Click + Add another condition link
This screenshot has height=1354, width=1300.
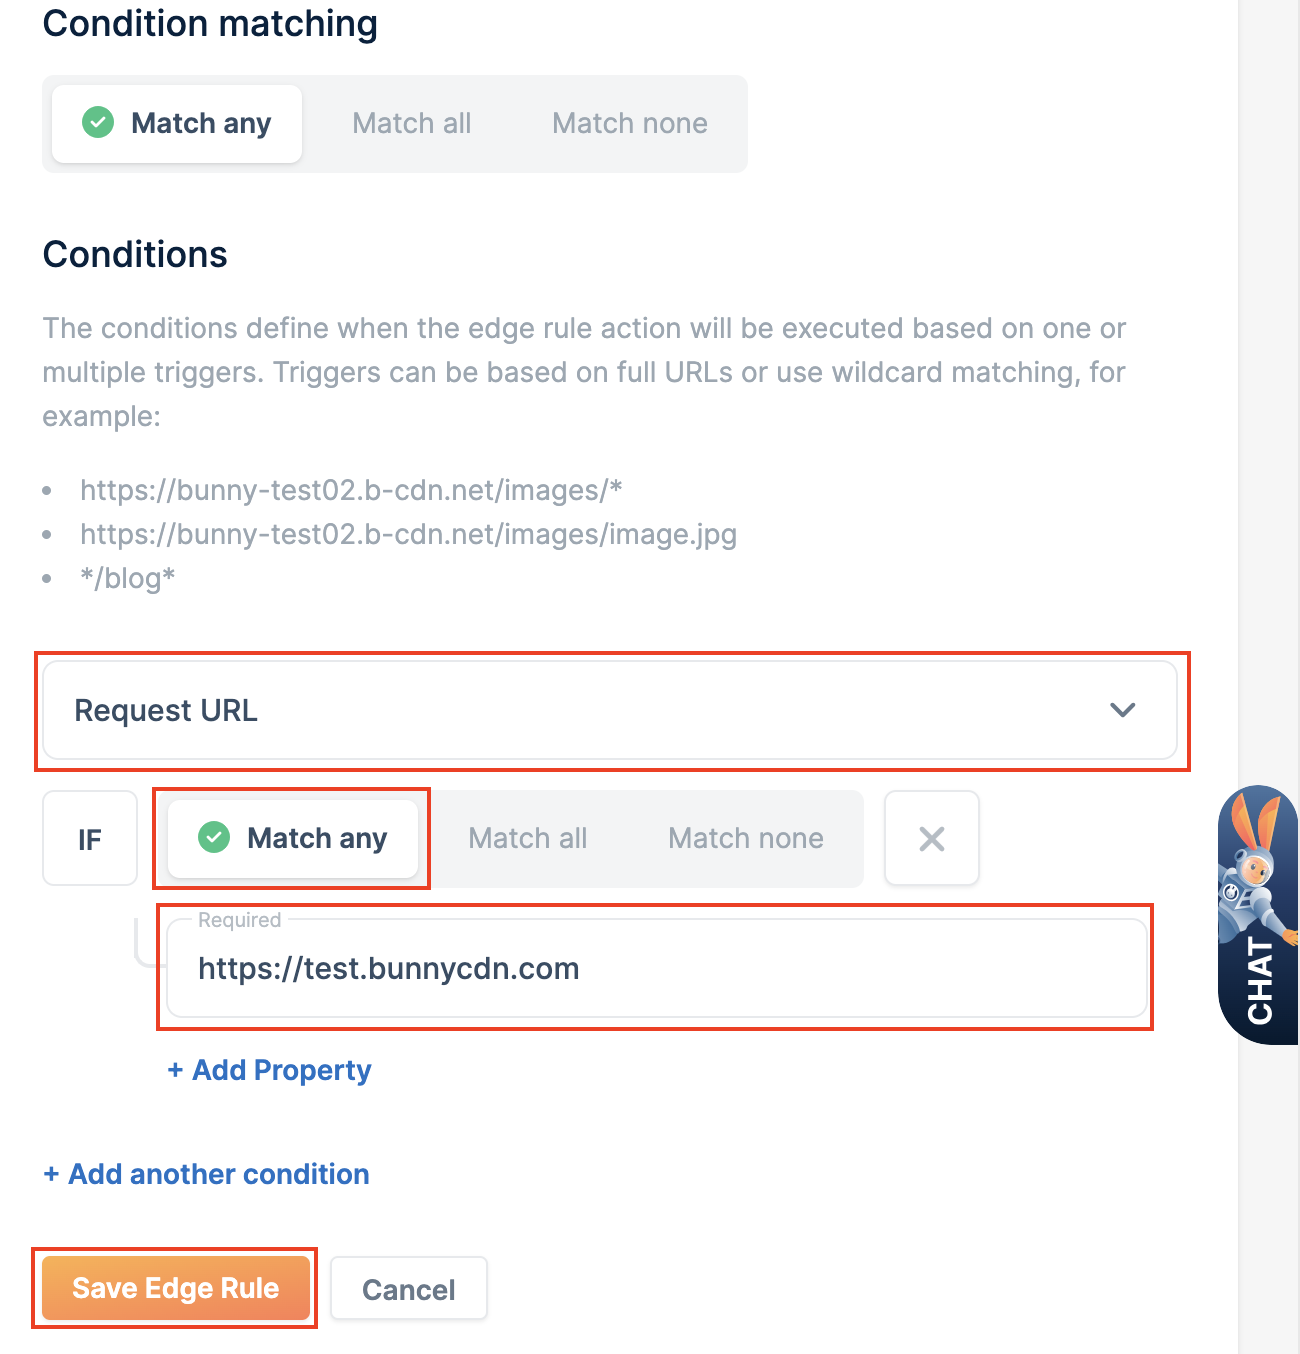[206, 1174]
